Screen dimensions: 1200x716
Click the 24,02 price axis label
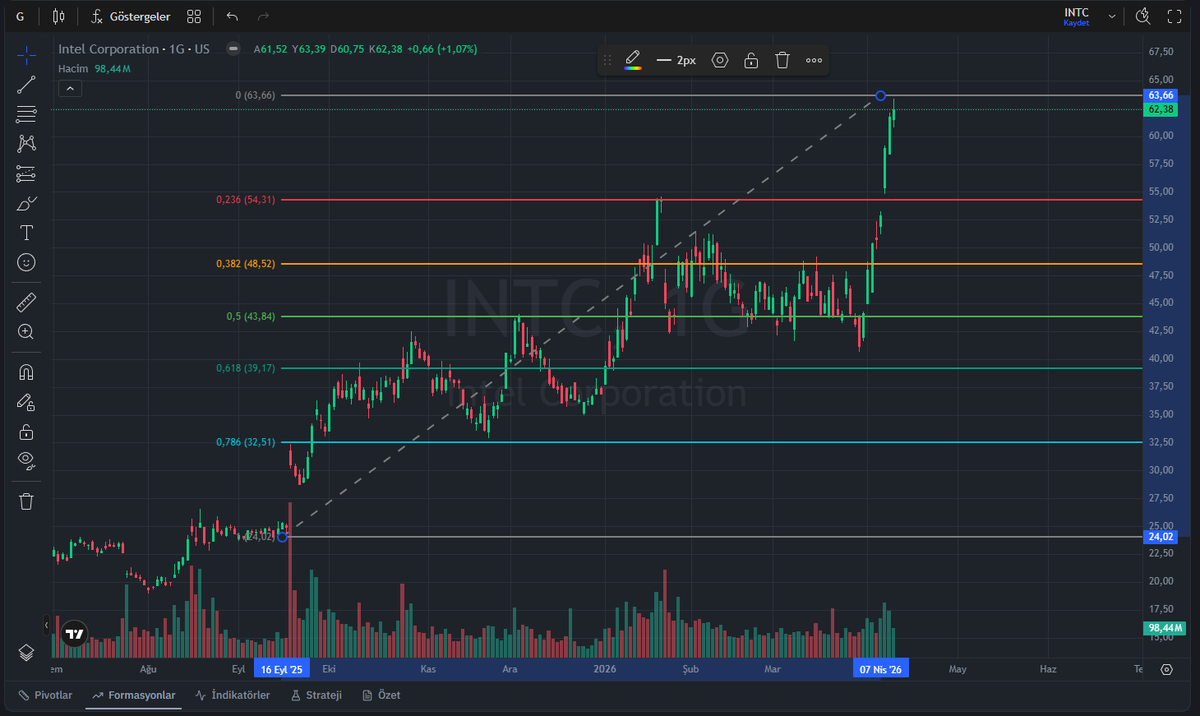pyautogui.click(x=1161, y=537)
